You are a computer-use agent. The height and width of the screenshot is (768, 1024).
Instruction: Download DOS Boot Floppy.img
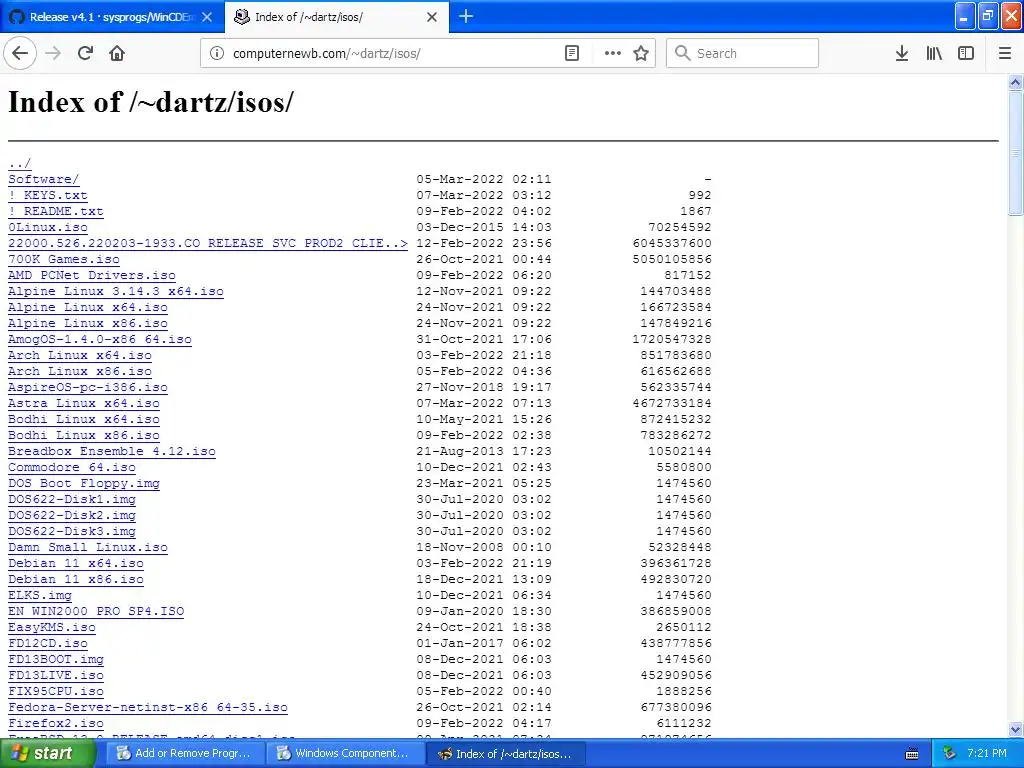coord(84,483)
